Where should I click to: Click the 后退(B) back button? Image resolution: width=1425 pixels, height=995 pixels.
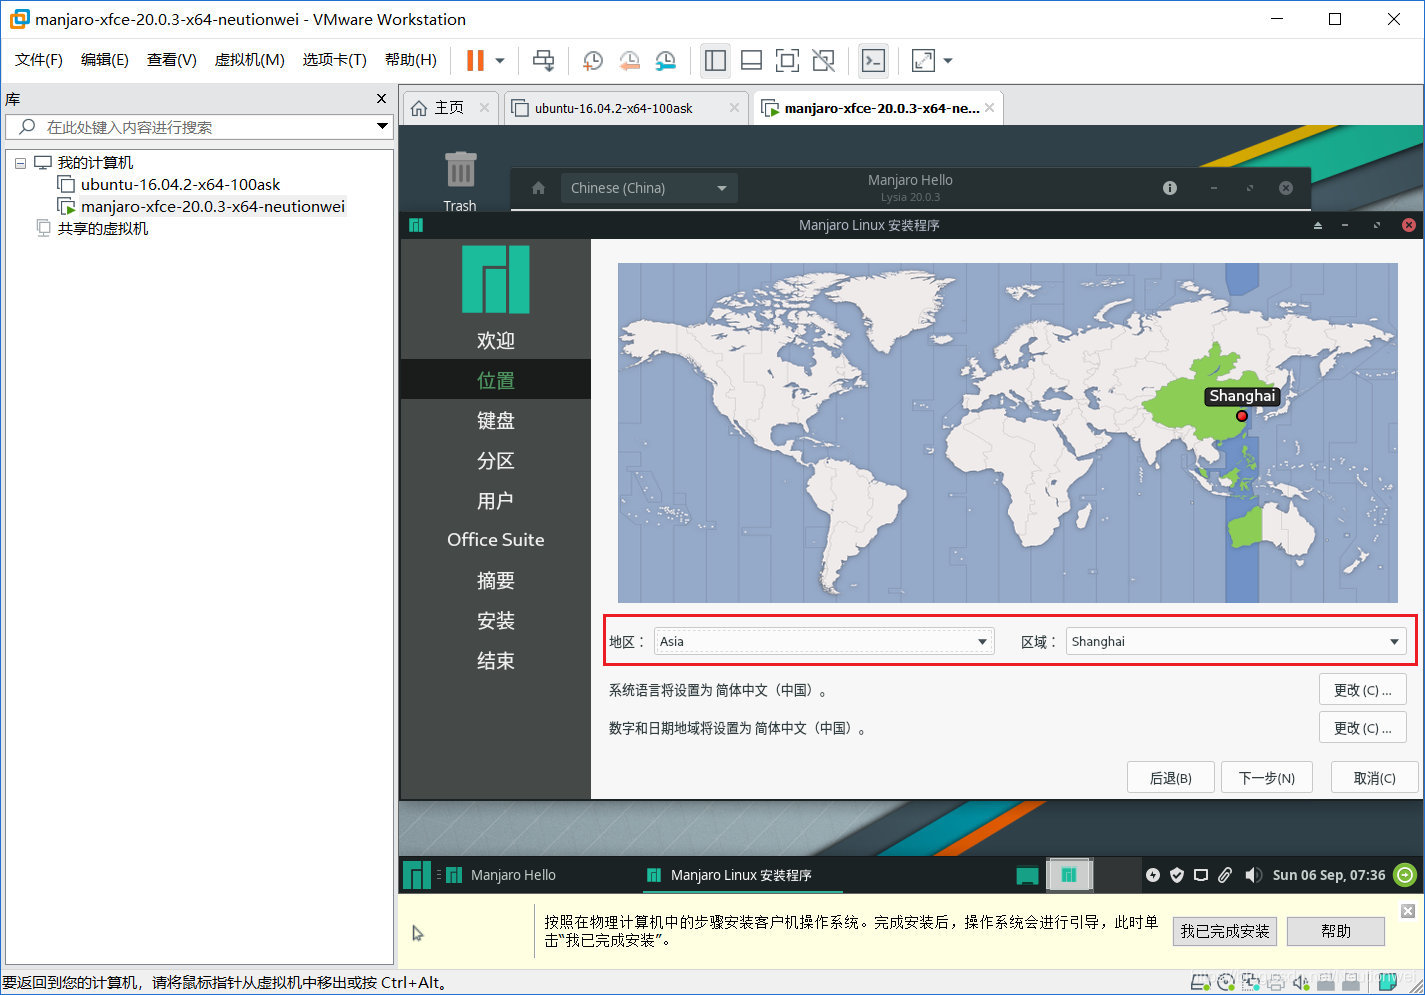(1171, 778)
